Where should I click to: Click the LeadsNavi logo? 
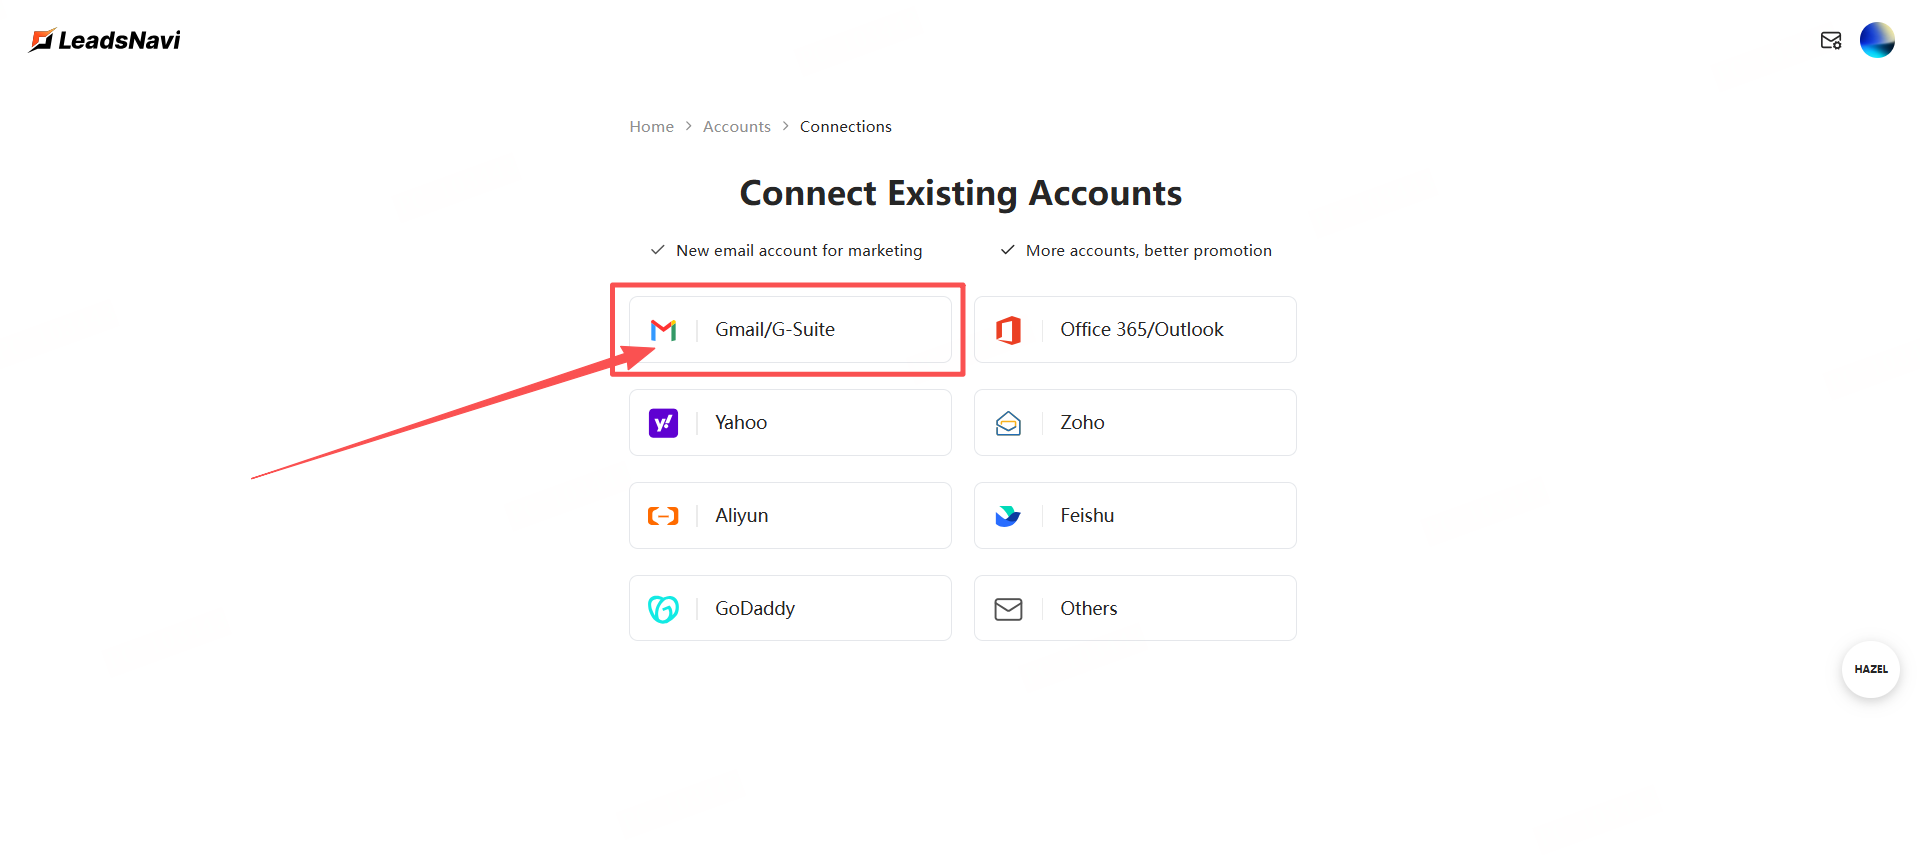coord(105,40)
